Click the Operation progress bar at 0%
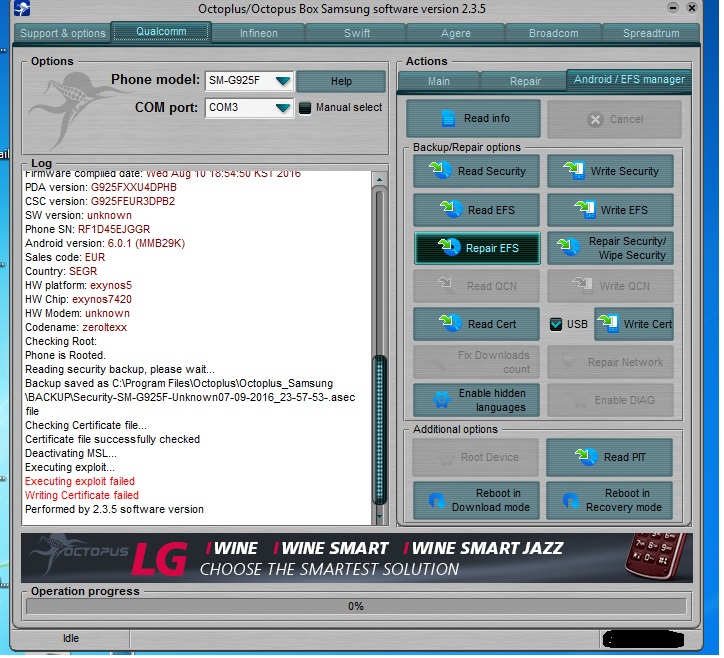 pyautogui.click(x=356, y=606)
